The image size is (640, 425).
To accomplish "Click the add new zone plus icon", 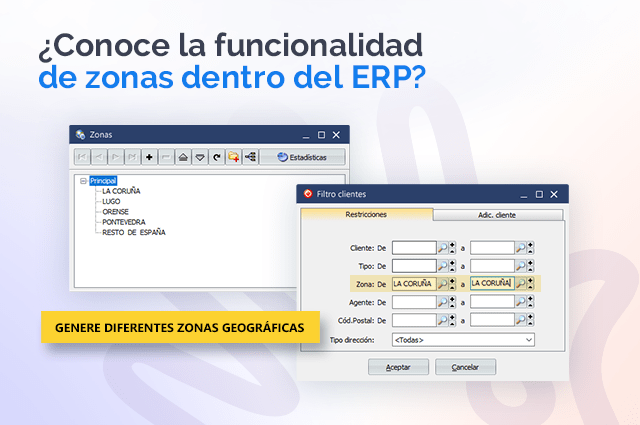I will point(149,157).
